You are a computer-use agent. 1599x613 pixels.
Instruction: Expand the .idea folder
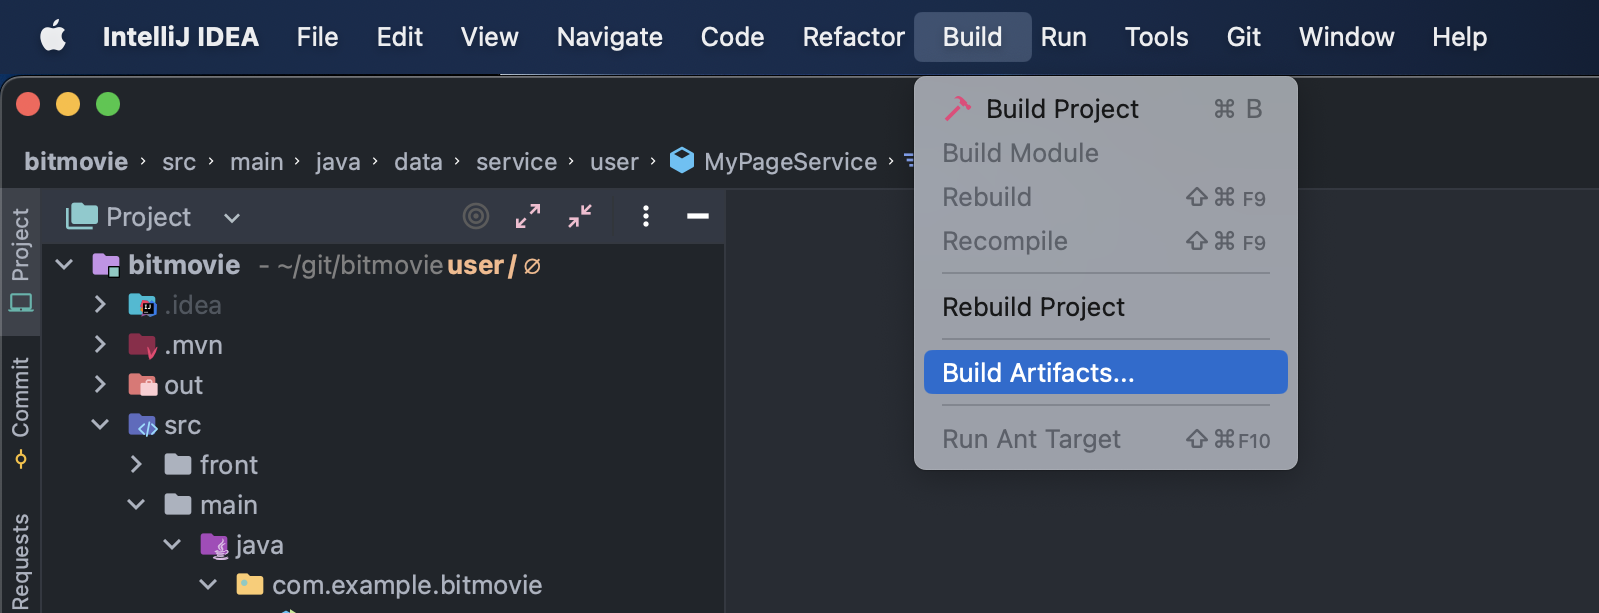[100, 305]
